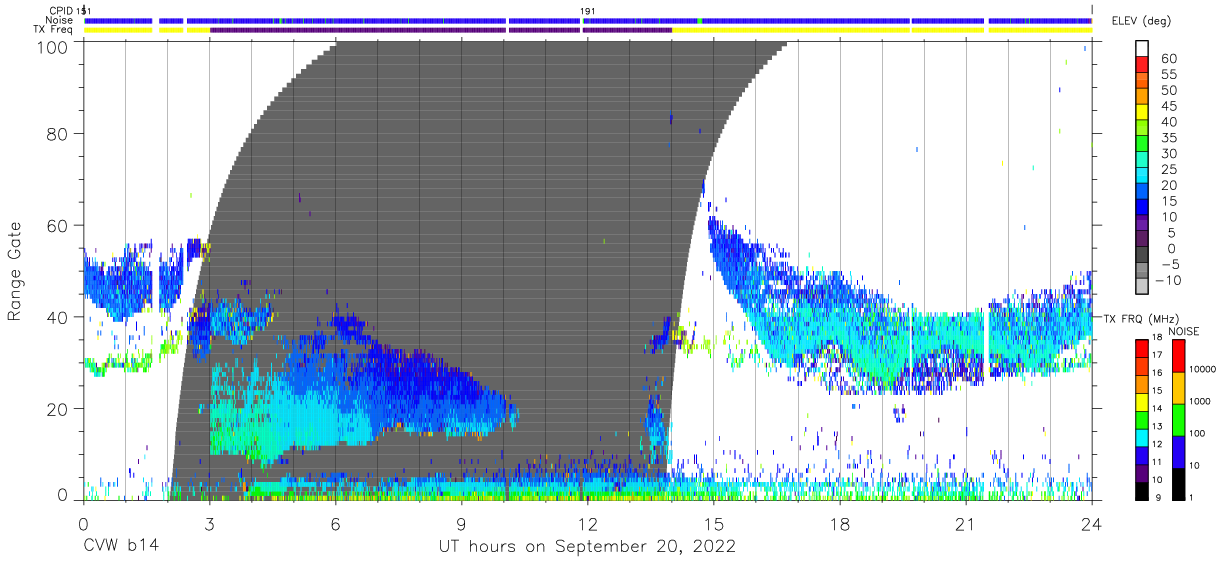1228x567 pixels.
Task: Click the 9 tick on the UT hours axis
Action: tap(461, 523)
